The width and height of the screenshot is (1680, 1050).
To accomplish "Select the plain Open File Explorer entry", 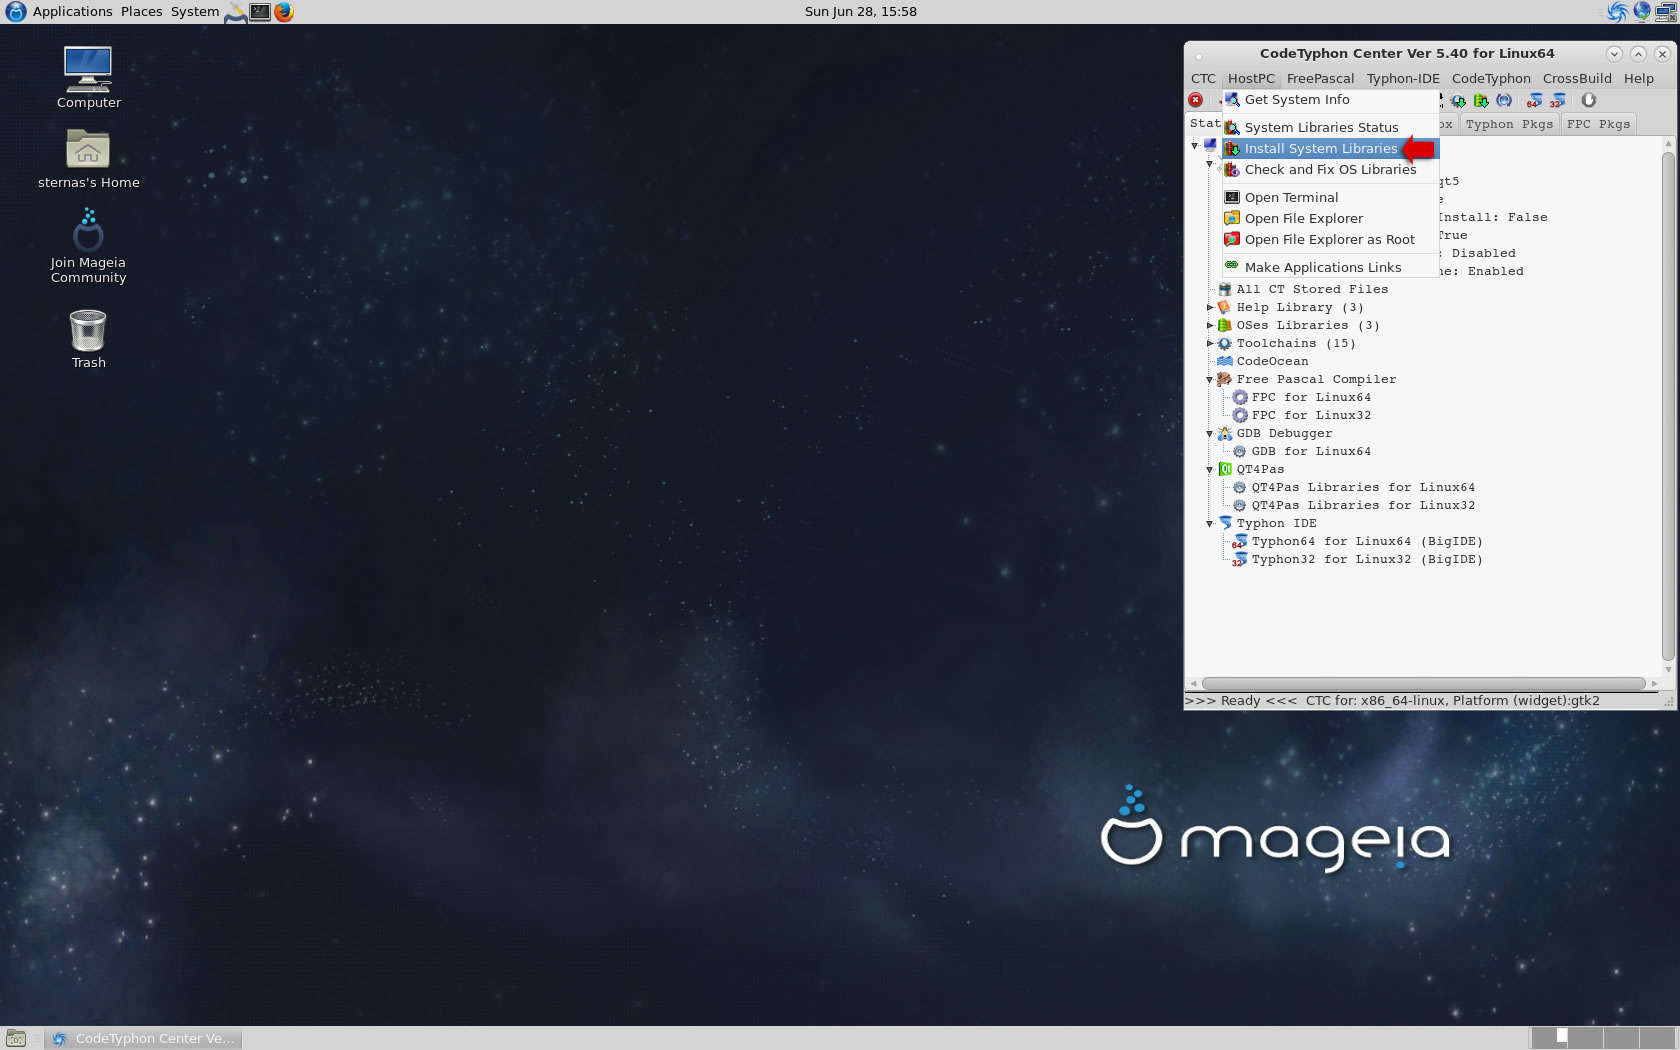I will (x=1330, y=218).
